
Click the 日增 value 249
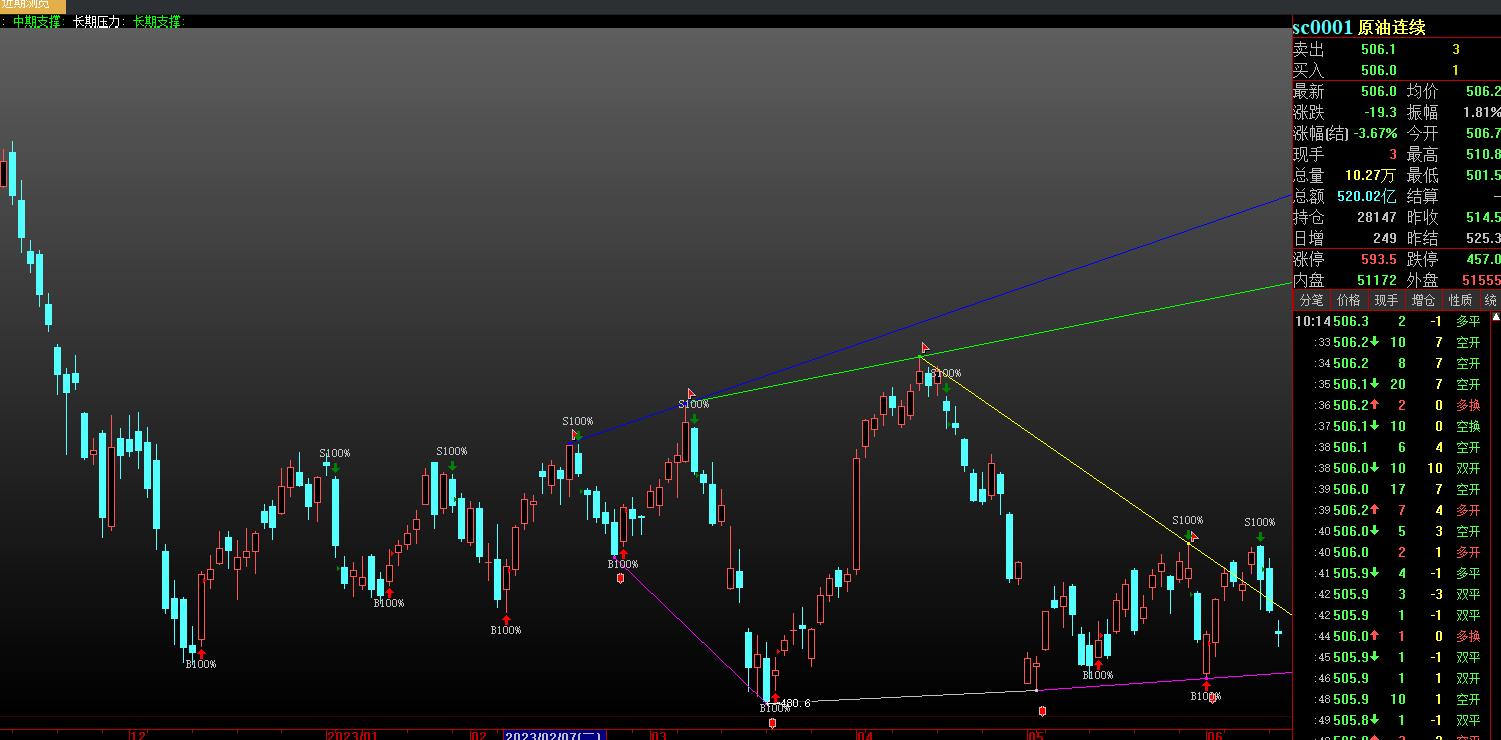1384,238
